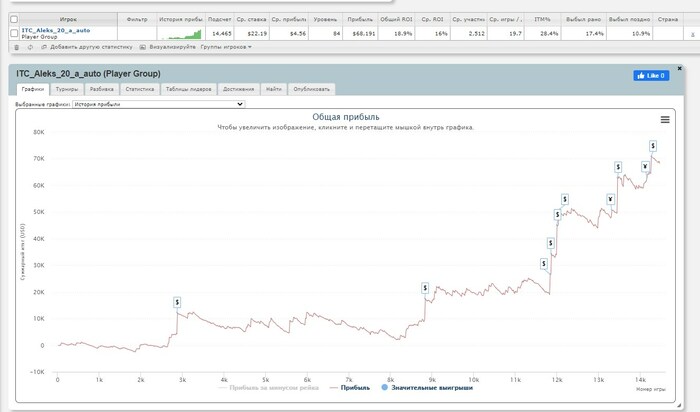
Task: Sort by the Выбыл рано column header
Action: 583,19
